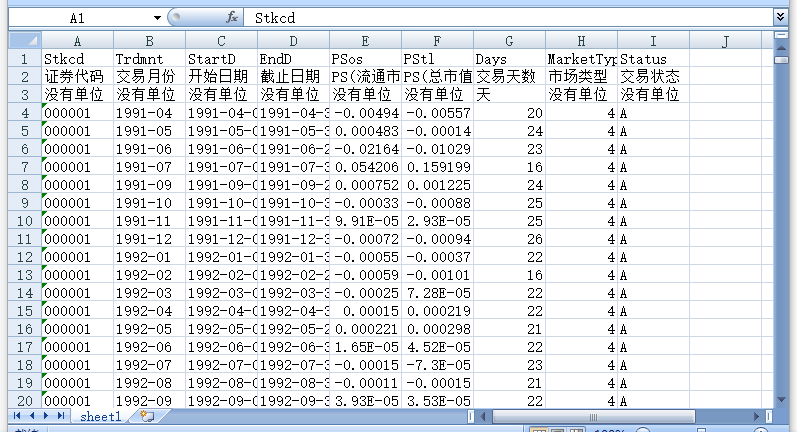Switch to the sheet1 tab
This screenshot has height=432, width=797.
[x=101, y=417]
